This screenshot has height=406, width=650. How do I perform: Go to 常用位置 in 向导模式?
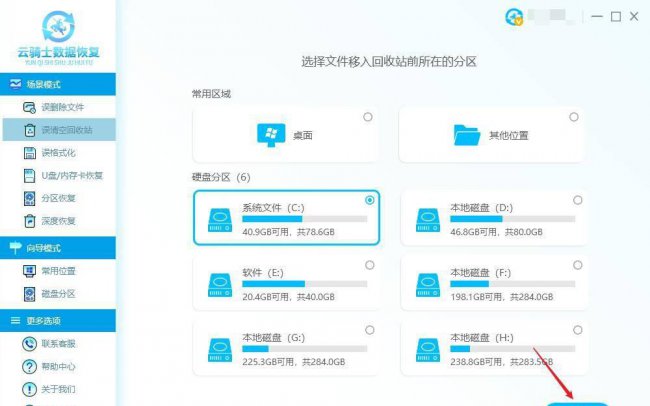[x=58, y=271]
